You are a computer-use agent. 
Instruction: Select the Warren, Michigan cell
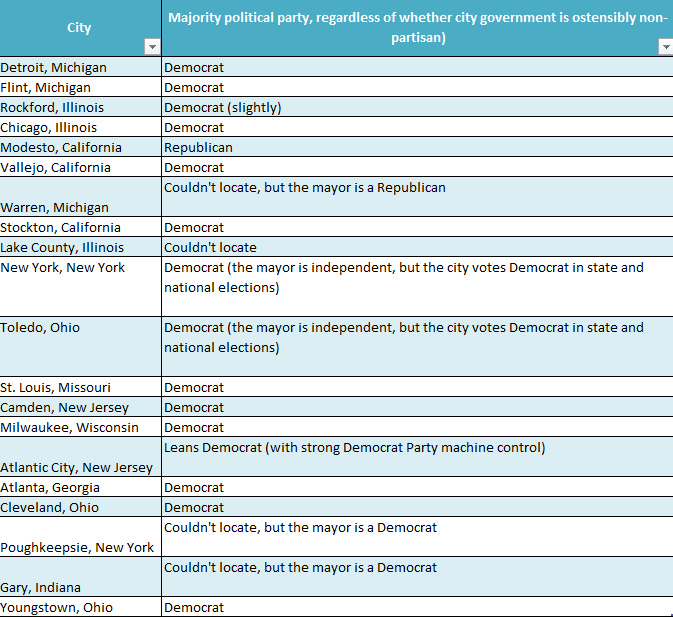click(80, 197)
